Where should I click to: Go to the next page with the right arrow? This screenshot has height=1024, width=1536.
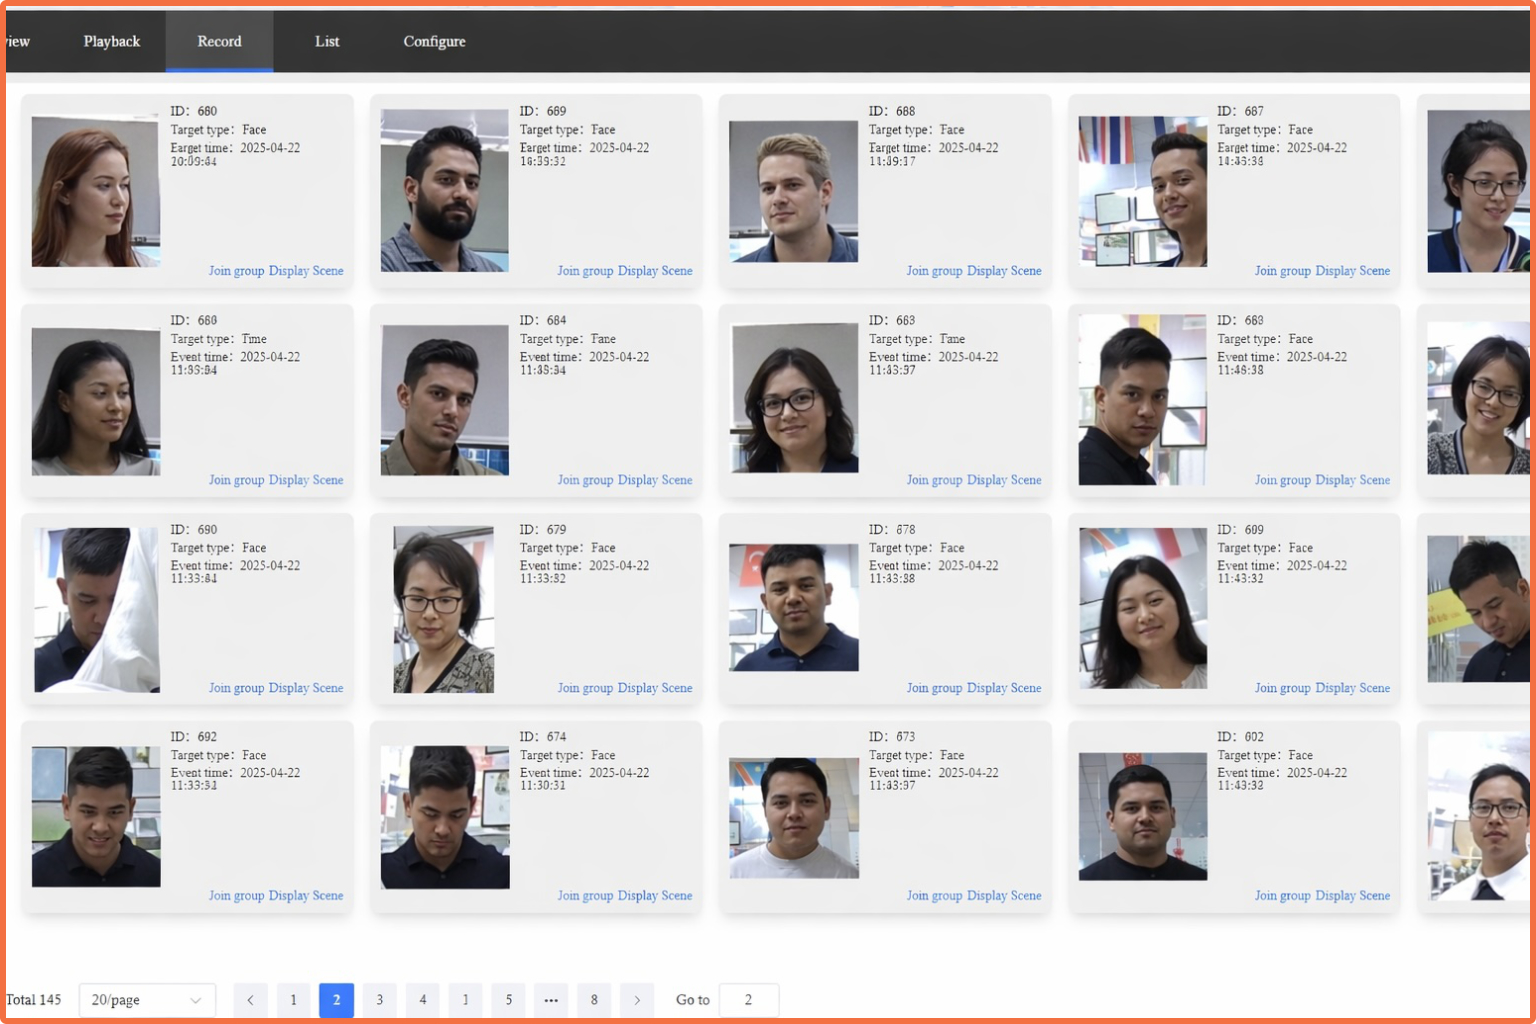[637, 1000]
